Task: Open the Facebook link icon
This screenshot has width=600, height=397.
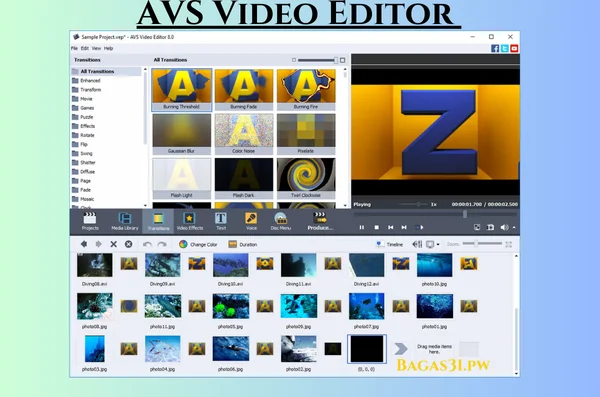Action: [x=495, y=48]
